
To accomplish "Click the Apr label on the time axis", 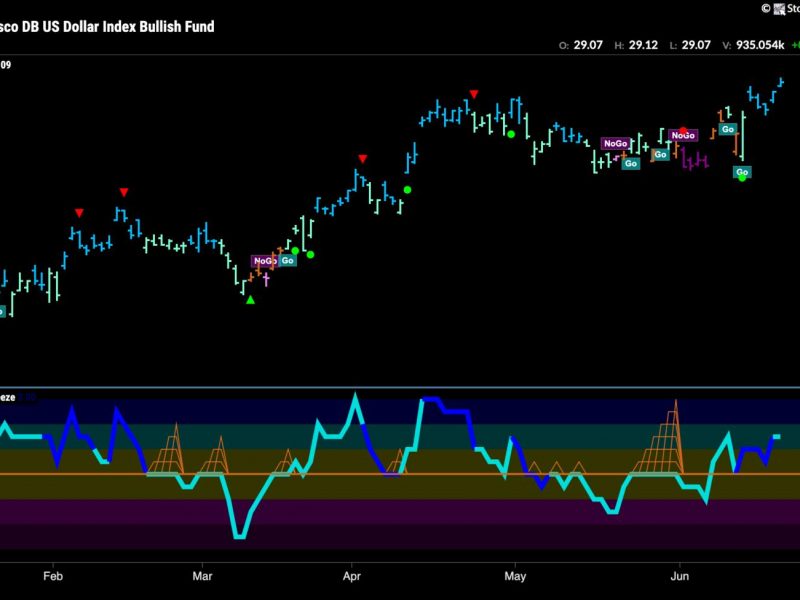I will coord(352,576).
